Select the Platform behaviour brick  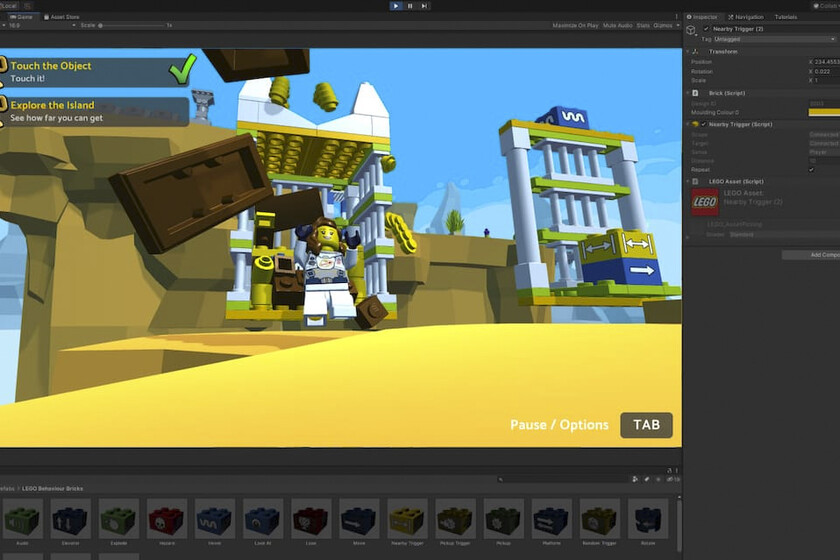[552, 519]
